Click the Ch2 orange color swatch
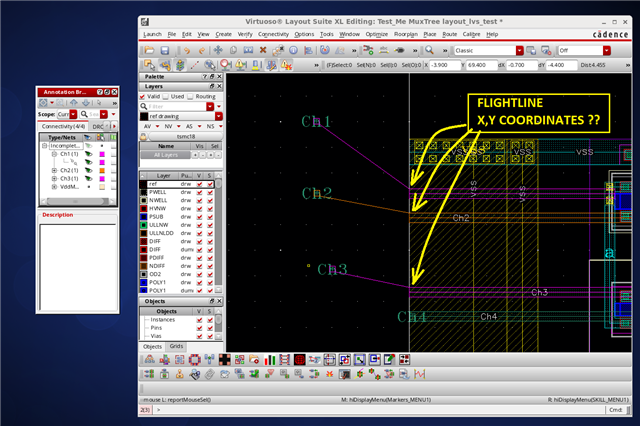Viewport: 640px width, 426px height. click(x=102, y=171)
